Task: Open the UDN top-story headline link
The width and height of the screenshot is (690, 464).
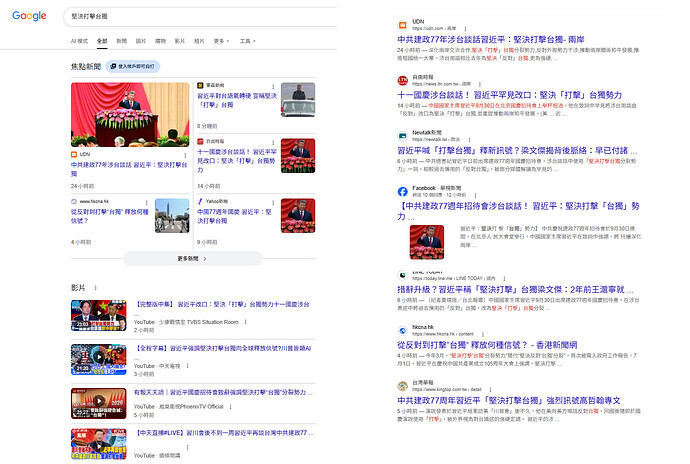Action: 129,169
